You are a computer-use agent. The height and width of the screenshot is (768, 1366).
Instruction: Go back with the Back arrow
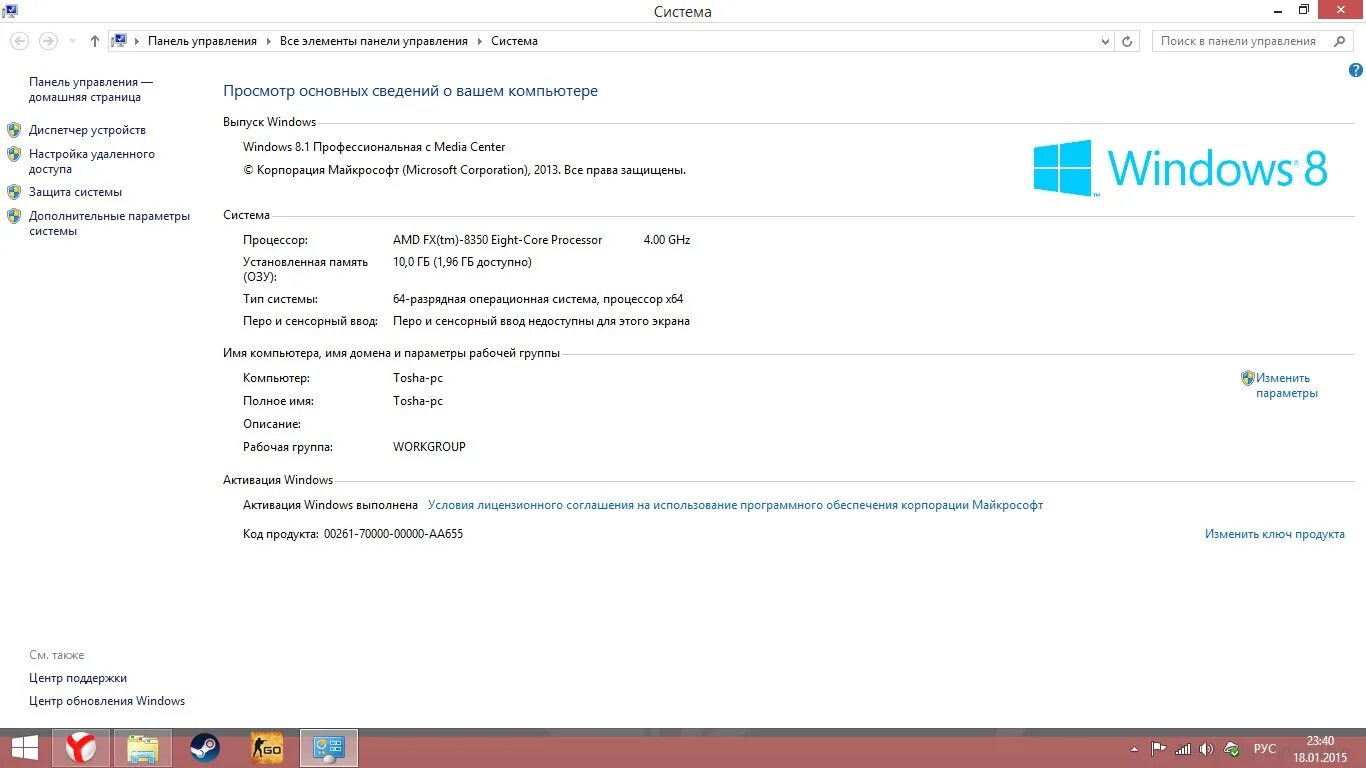click(20, 41)
